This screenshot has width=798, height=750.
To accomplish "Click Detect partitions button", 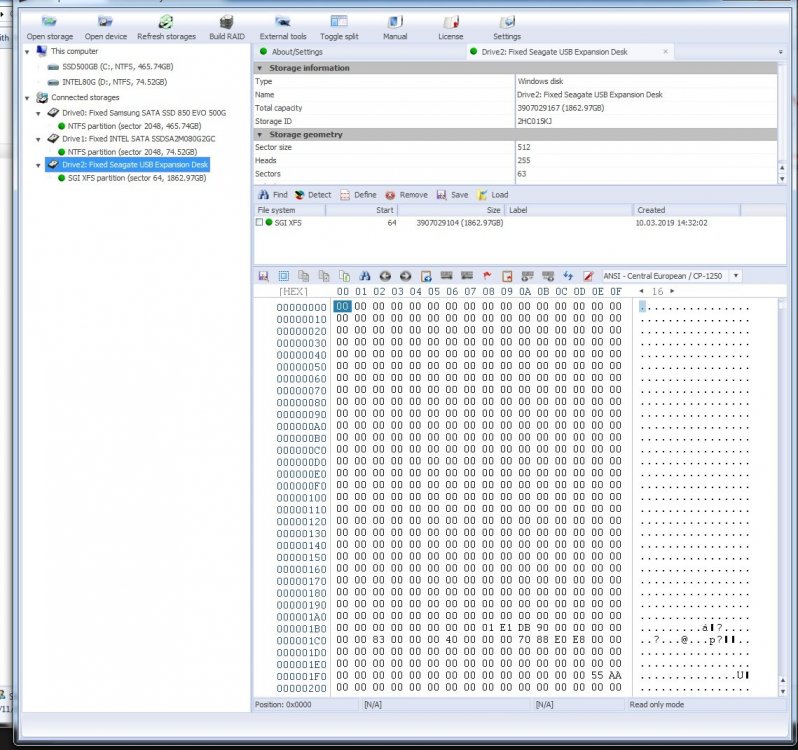I will tap(312, 195).
